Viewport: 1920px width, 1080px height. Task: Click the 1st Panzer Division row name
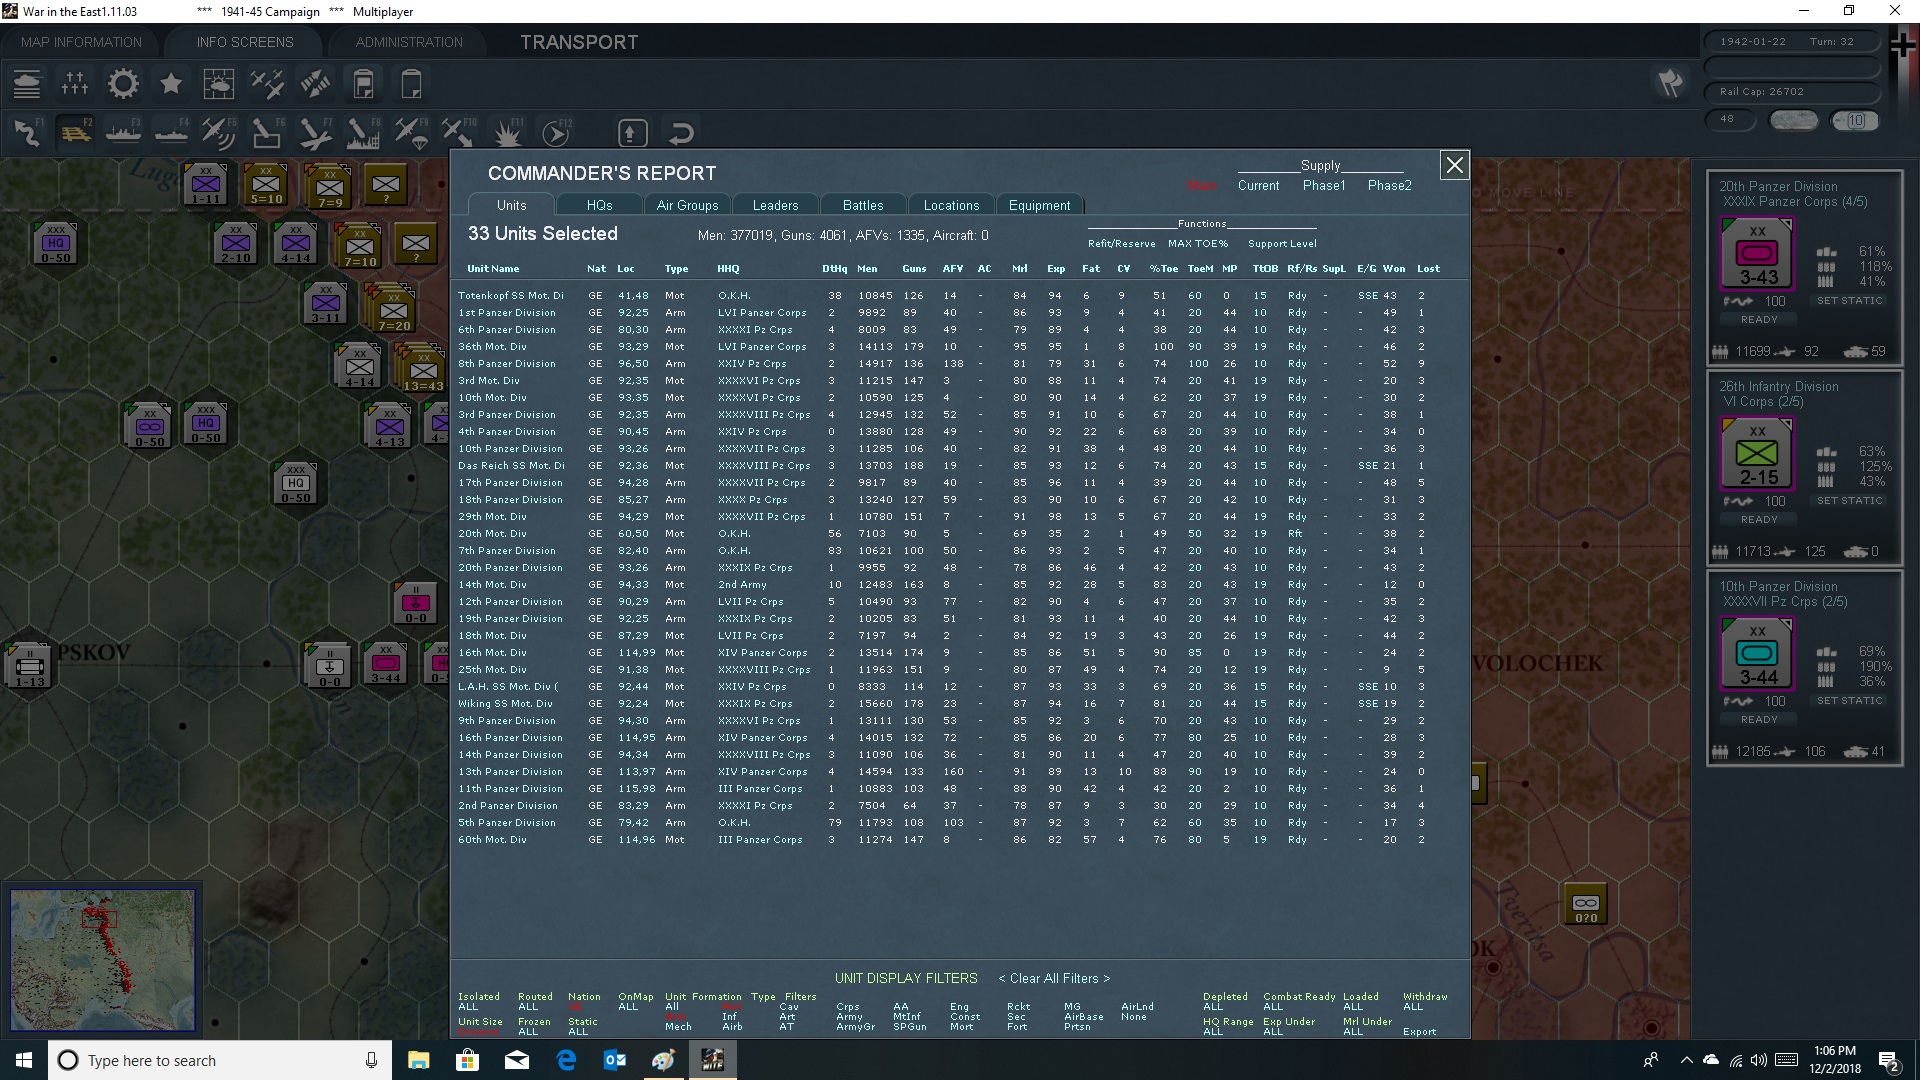[506, 312]
